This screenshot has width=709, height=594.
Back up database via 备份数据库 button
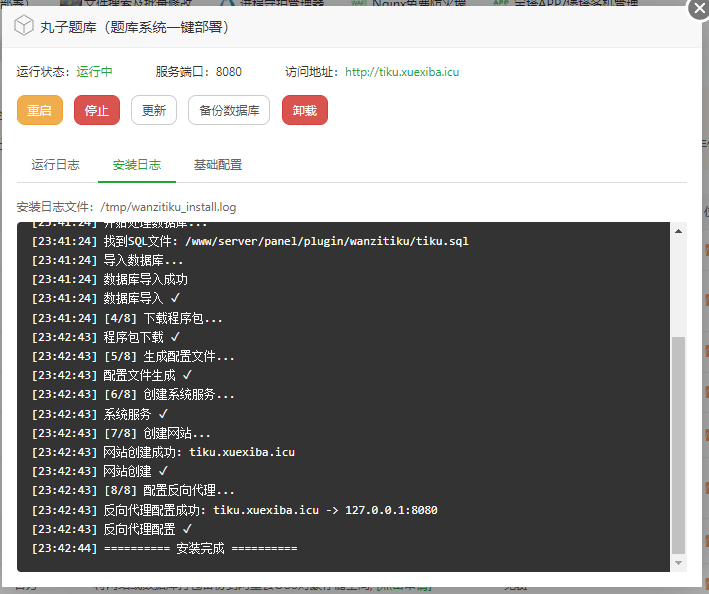coord(229,110)
